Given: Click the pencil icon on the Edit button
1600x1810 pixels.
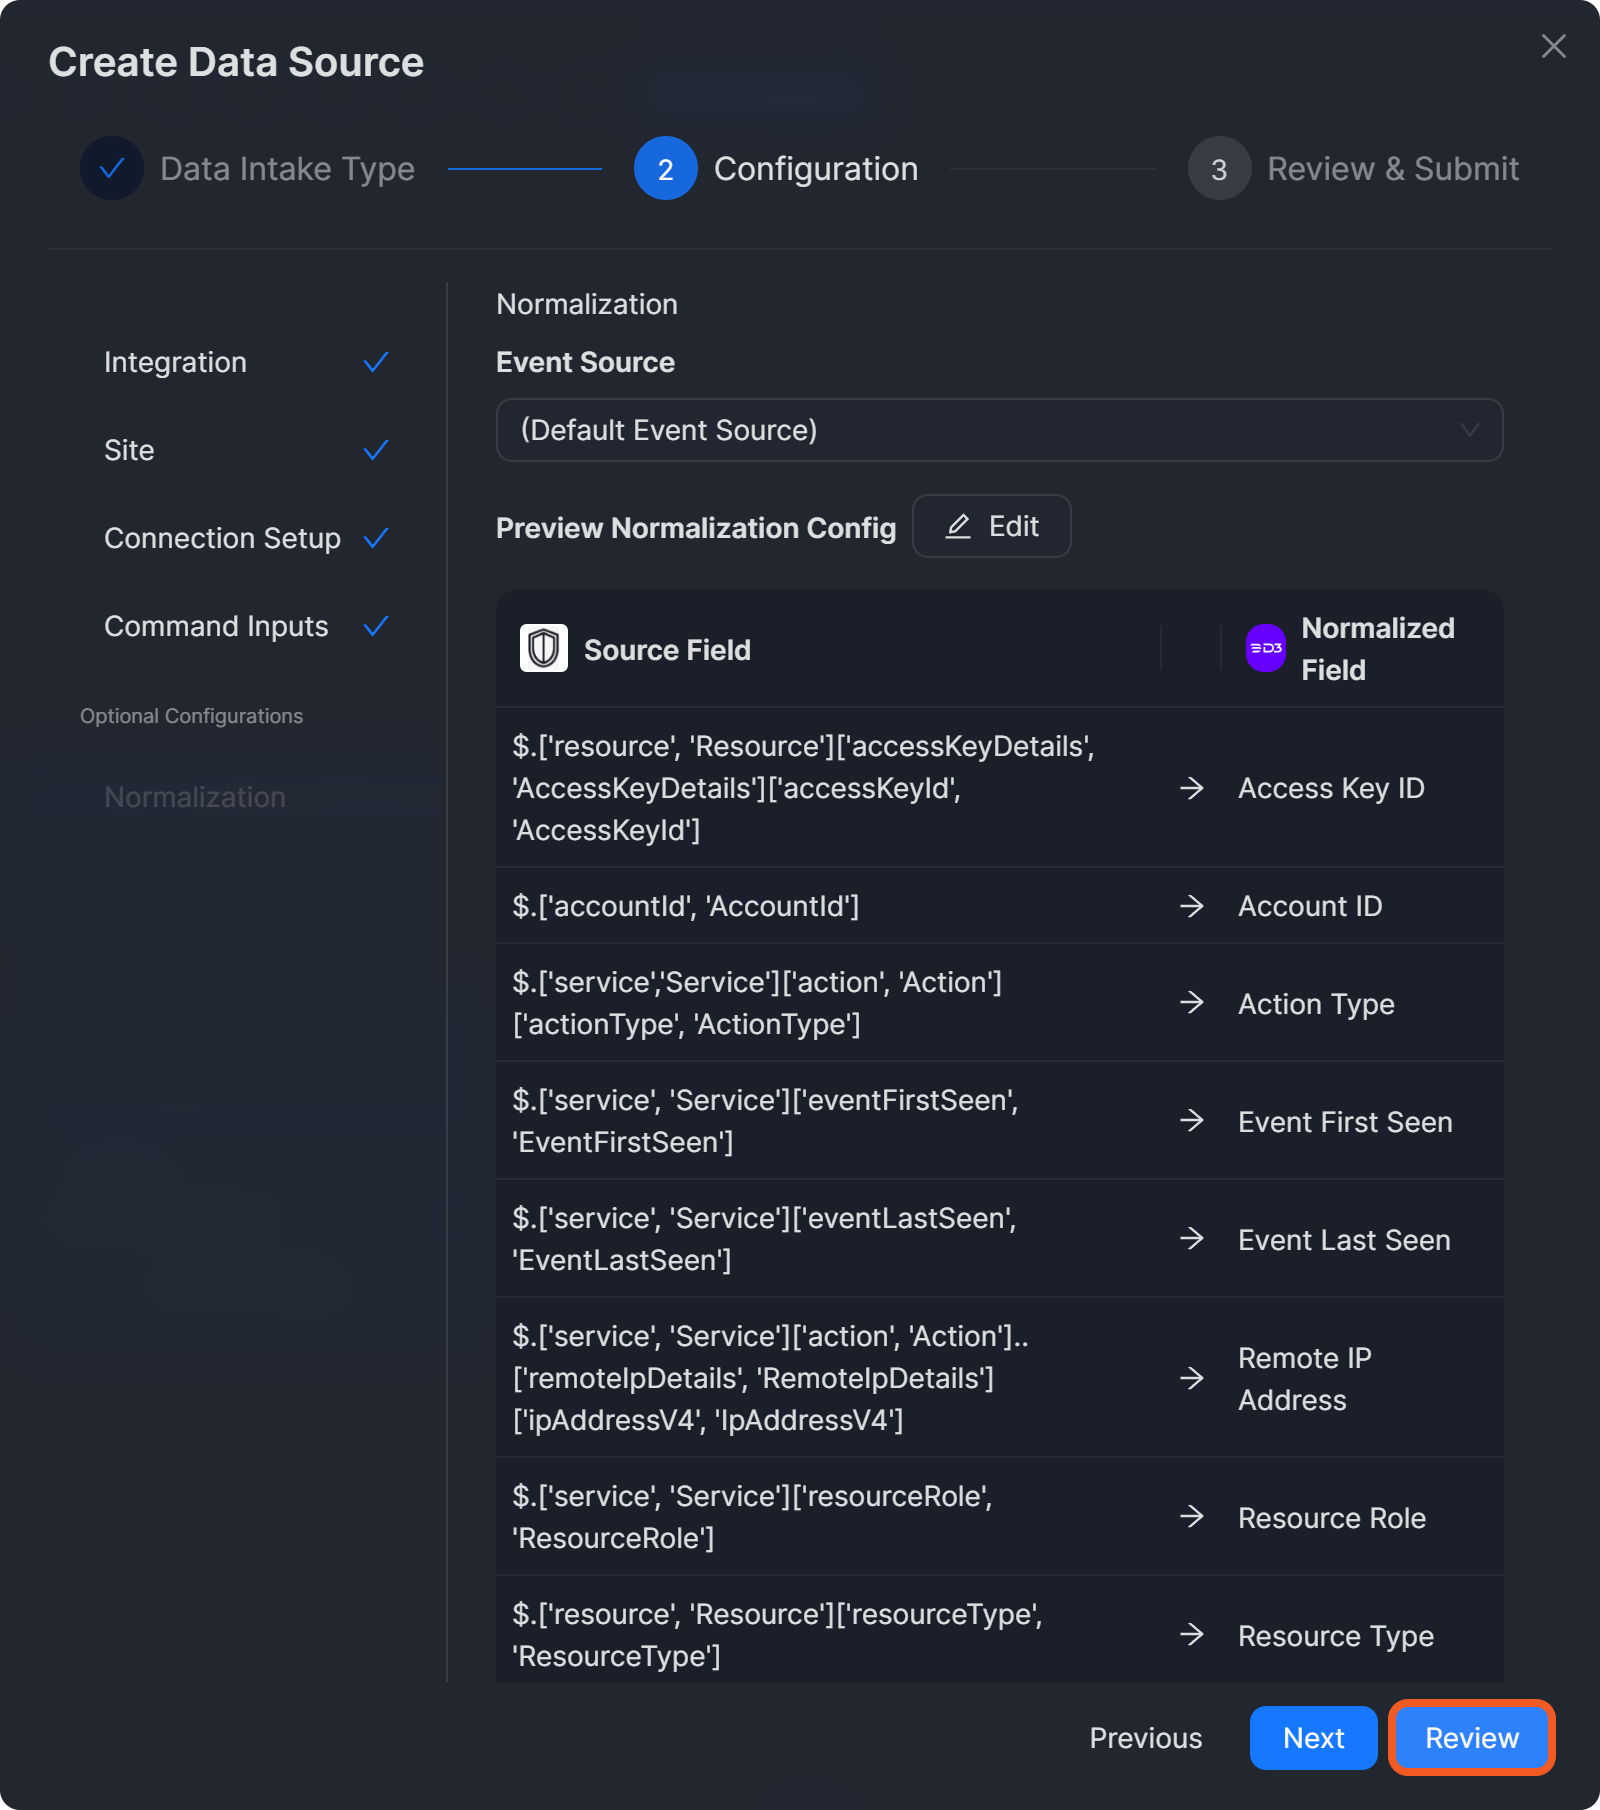Looking at the screenshot, I should point(958,526).
